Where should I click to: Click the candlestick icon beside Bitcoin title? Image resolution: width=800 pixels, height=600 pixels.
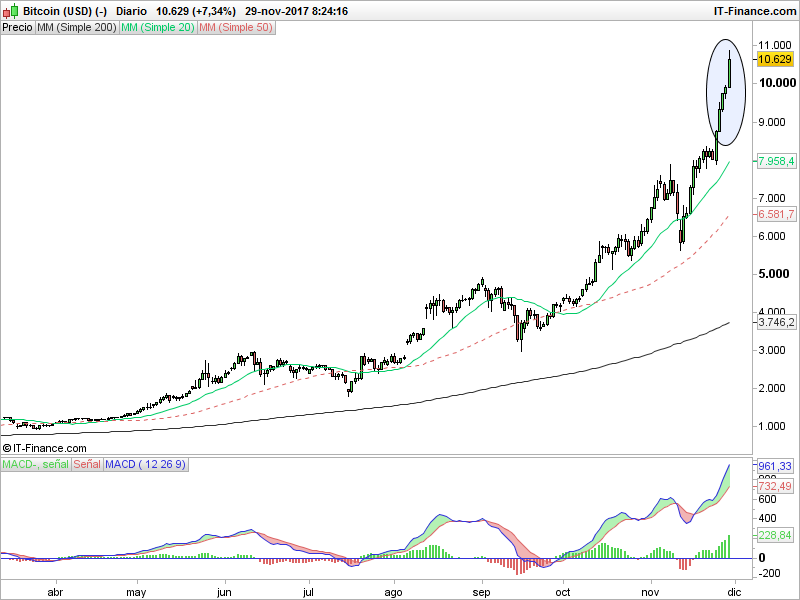11,11
